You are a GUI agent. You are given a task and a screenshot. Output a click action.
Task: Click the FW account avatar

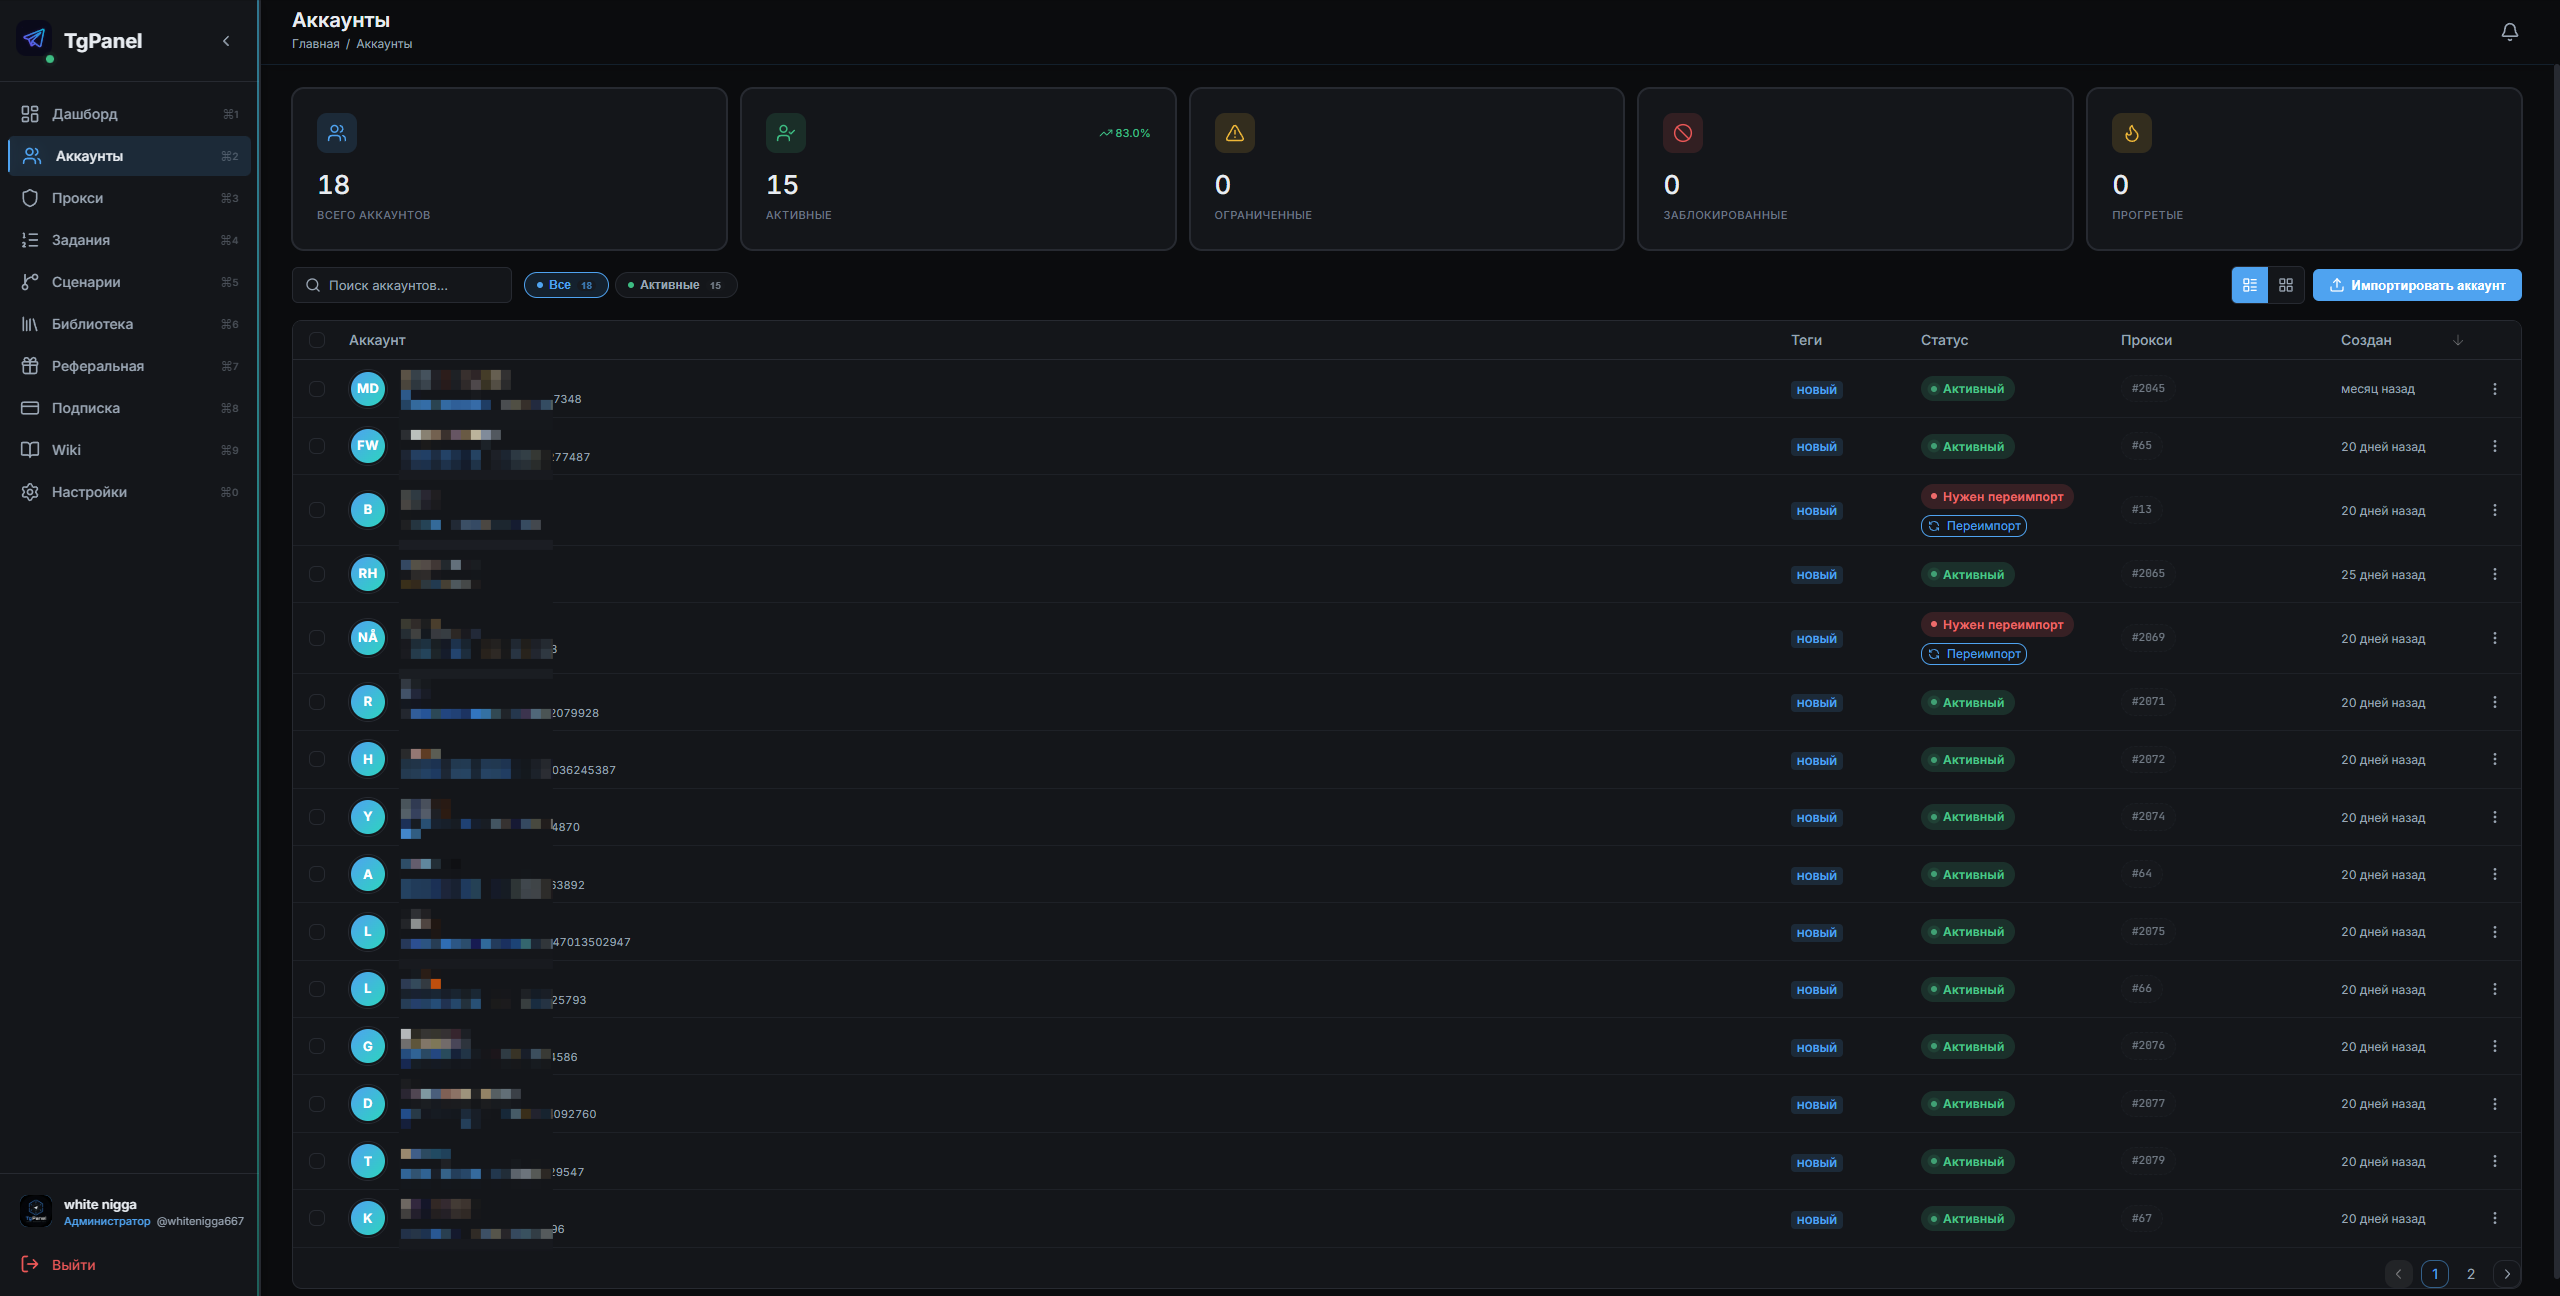pyautogui.click(x=368, y=446)
